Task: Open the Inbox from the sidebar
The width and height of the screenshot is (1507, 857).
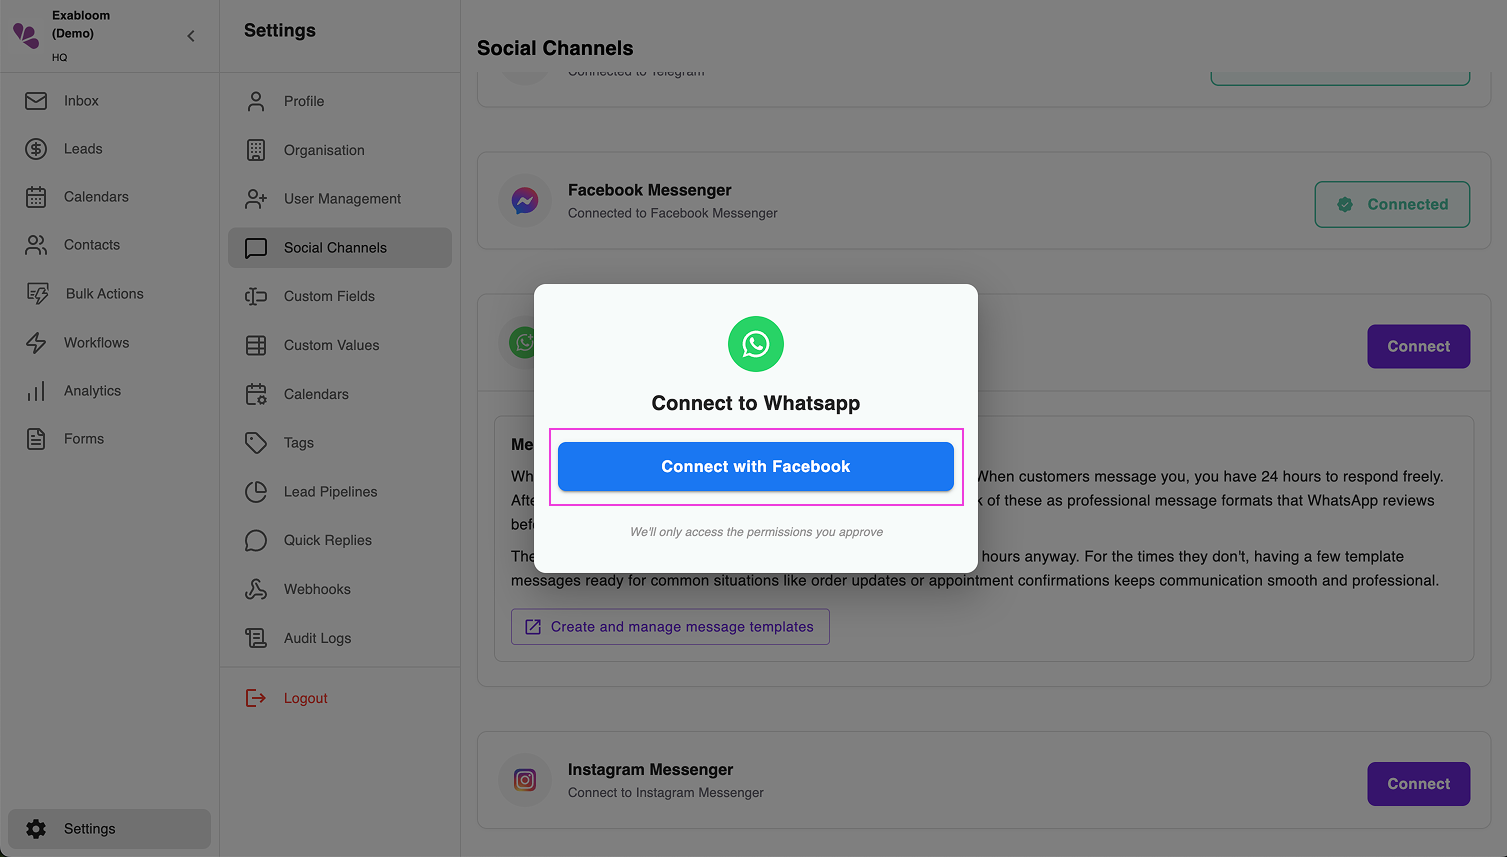Action: tap(80, 100)
